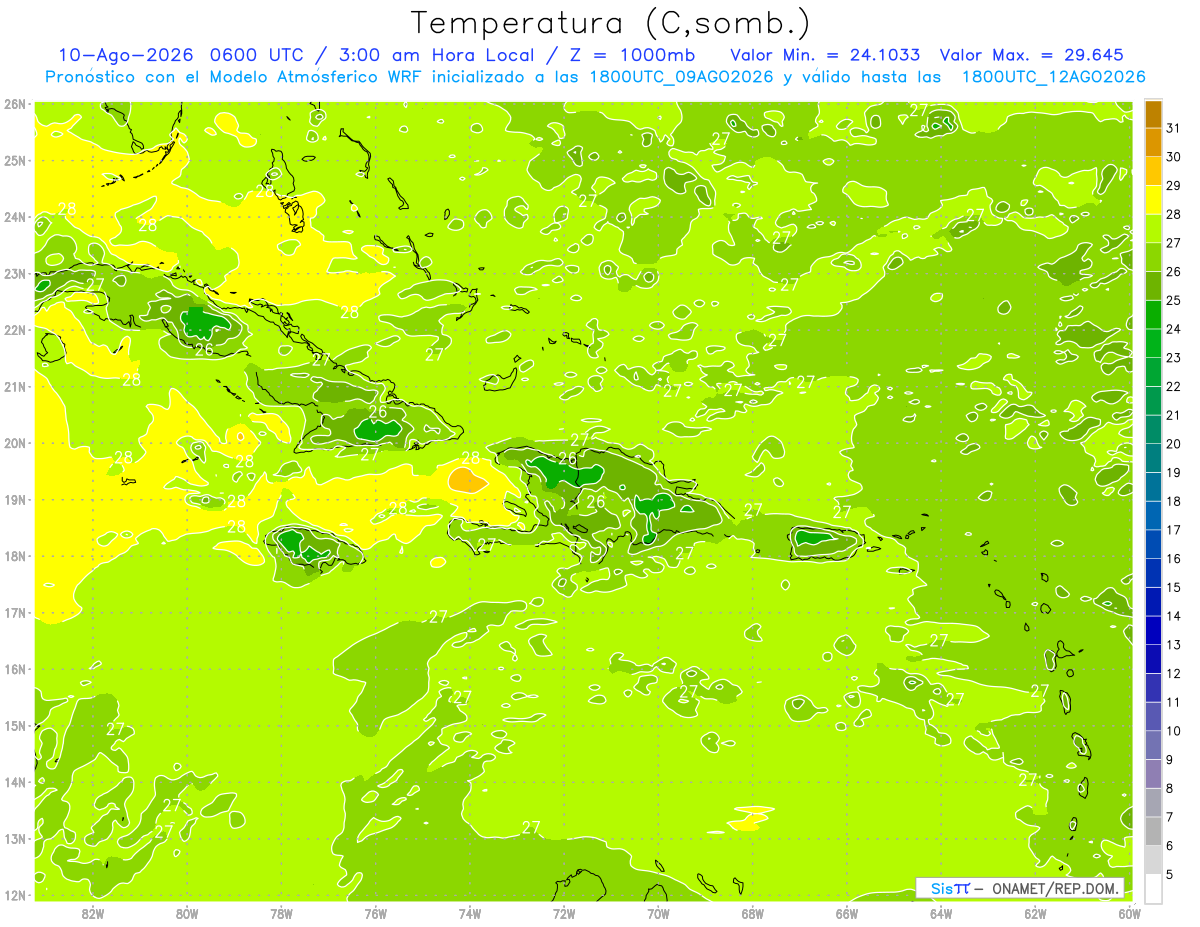This screenshot has width=1200, height=927.
Task: Click the '68W' longitude label
Action: pyautogui.click(x=753, y=913)
